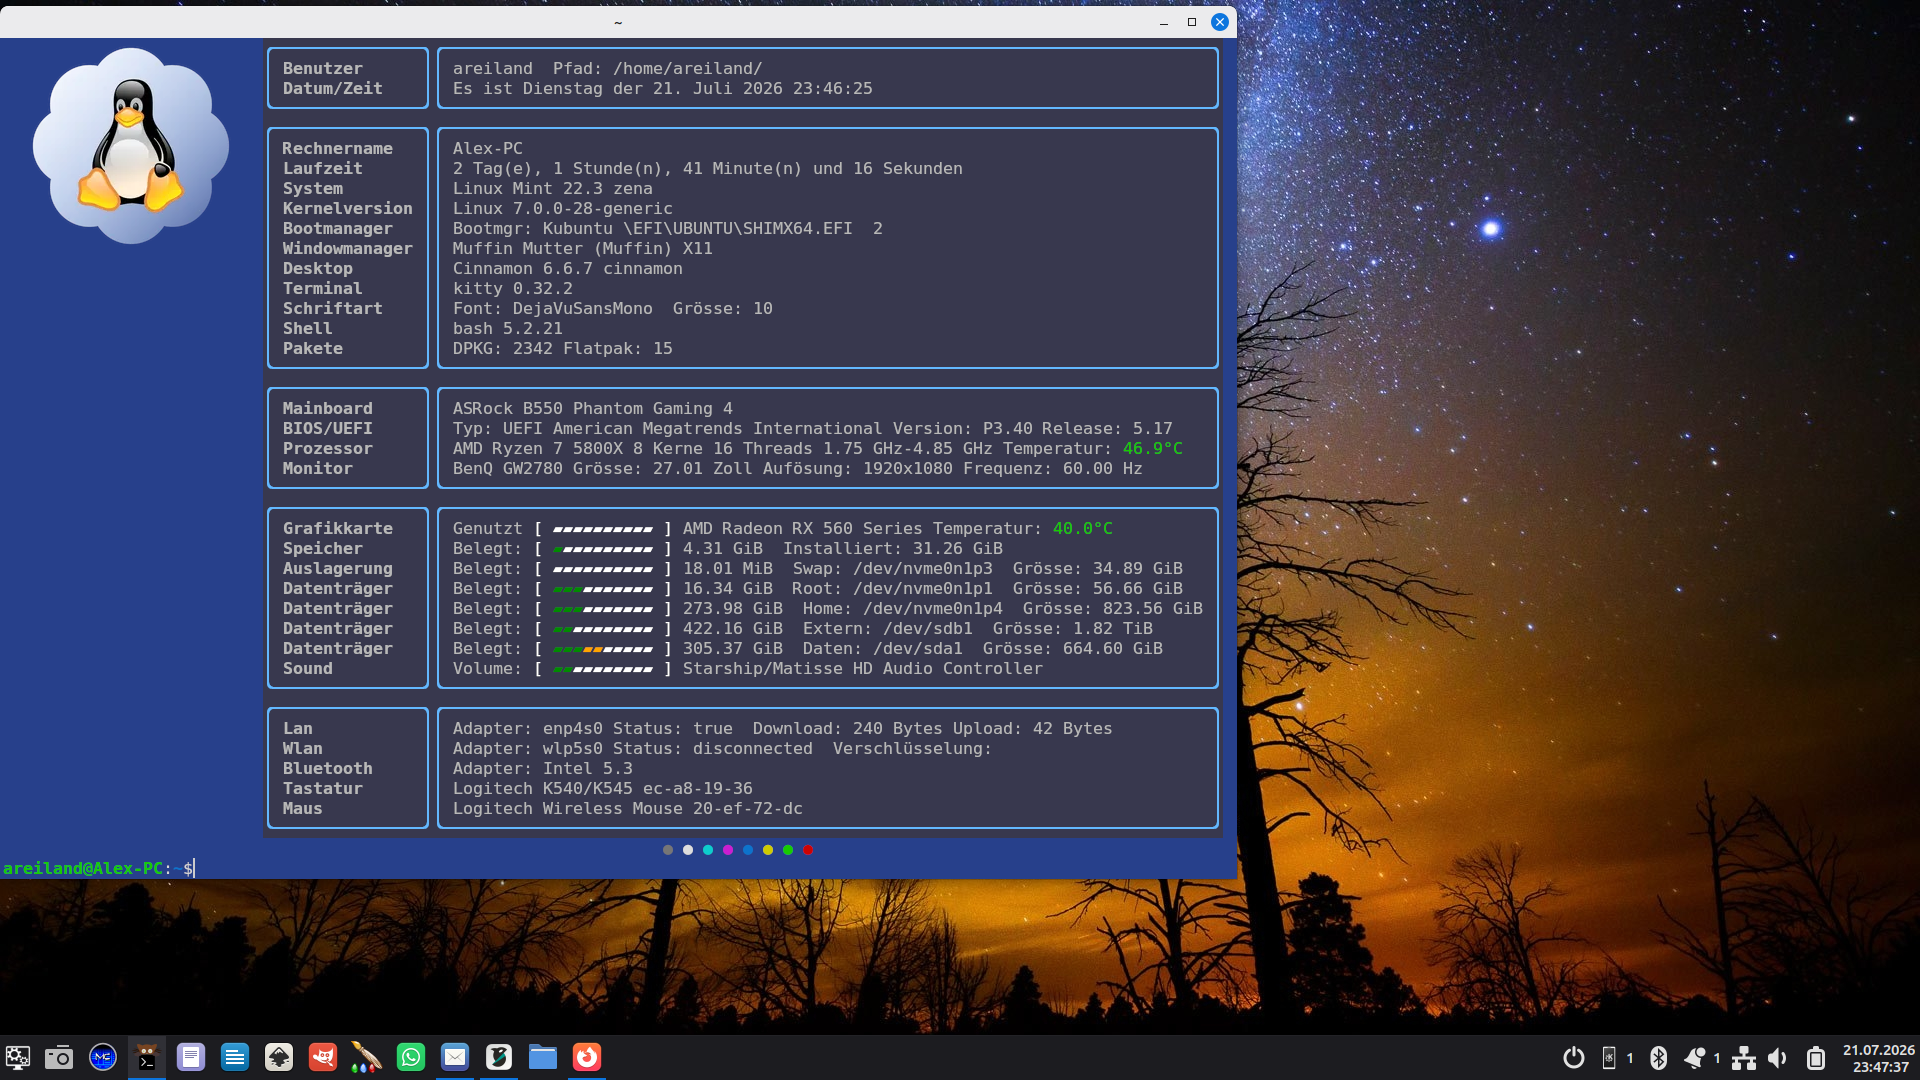Click GPU temperature '40.0°C'
The image size is (1920, 1080).
1082,529
